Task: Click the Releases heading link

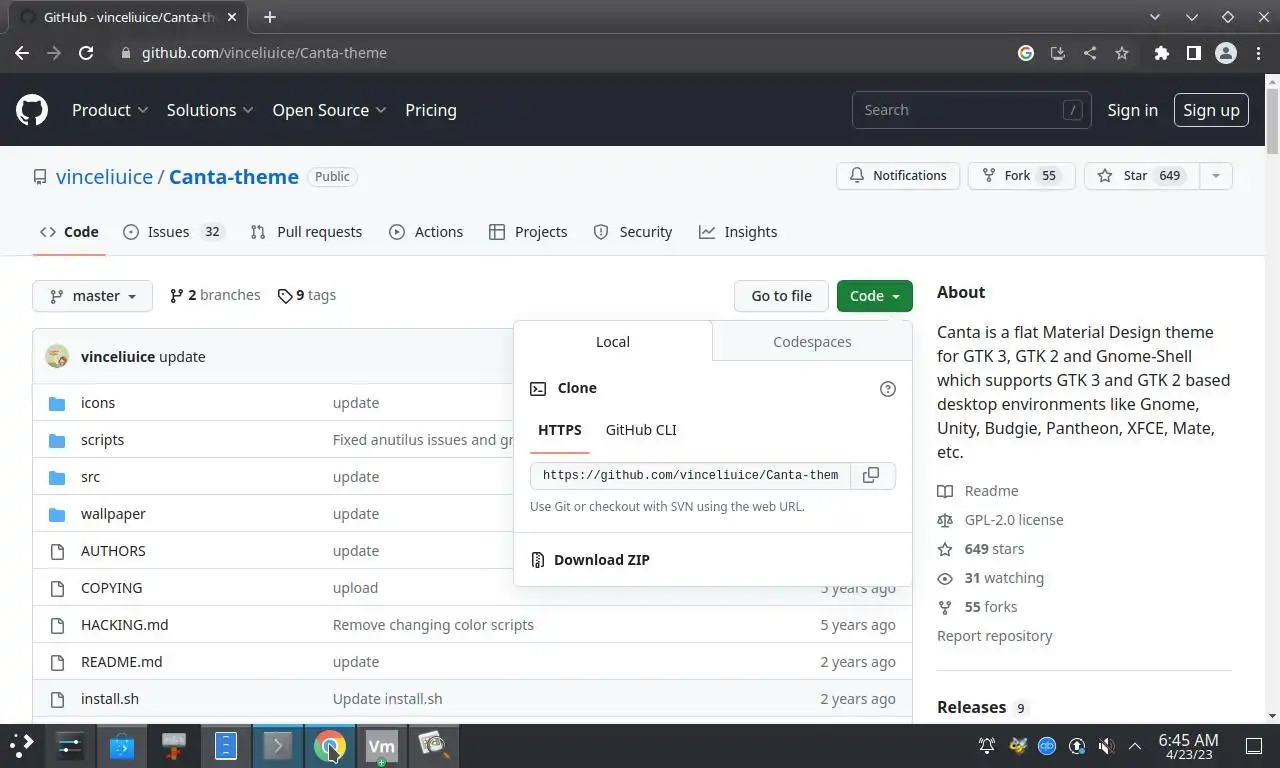Action: tap(971, 707)
